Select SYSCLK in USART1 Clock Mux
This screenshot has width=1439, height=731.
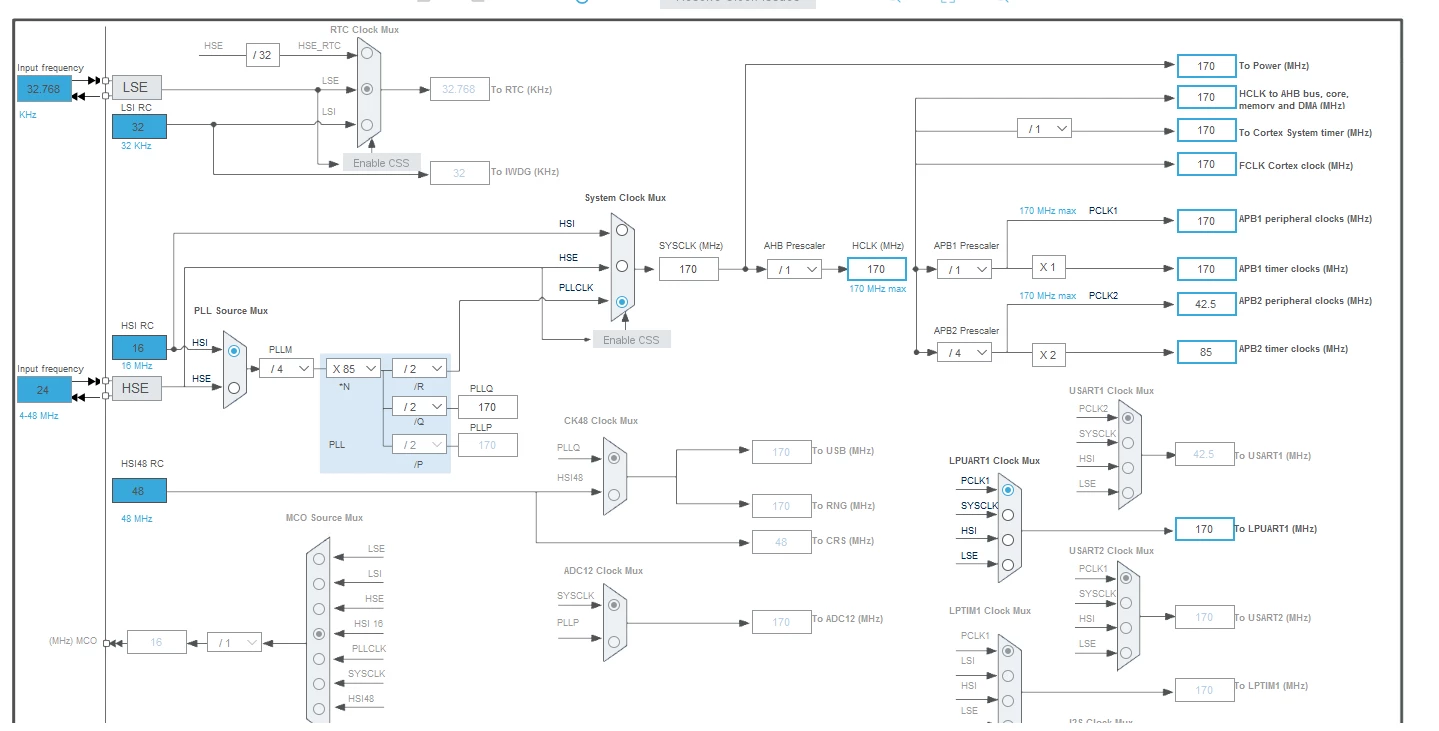point(1128,442)
